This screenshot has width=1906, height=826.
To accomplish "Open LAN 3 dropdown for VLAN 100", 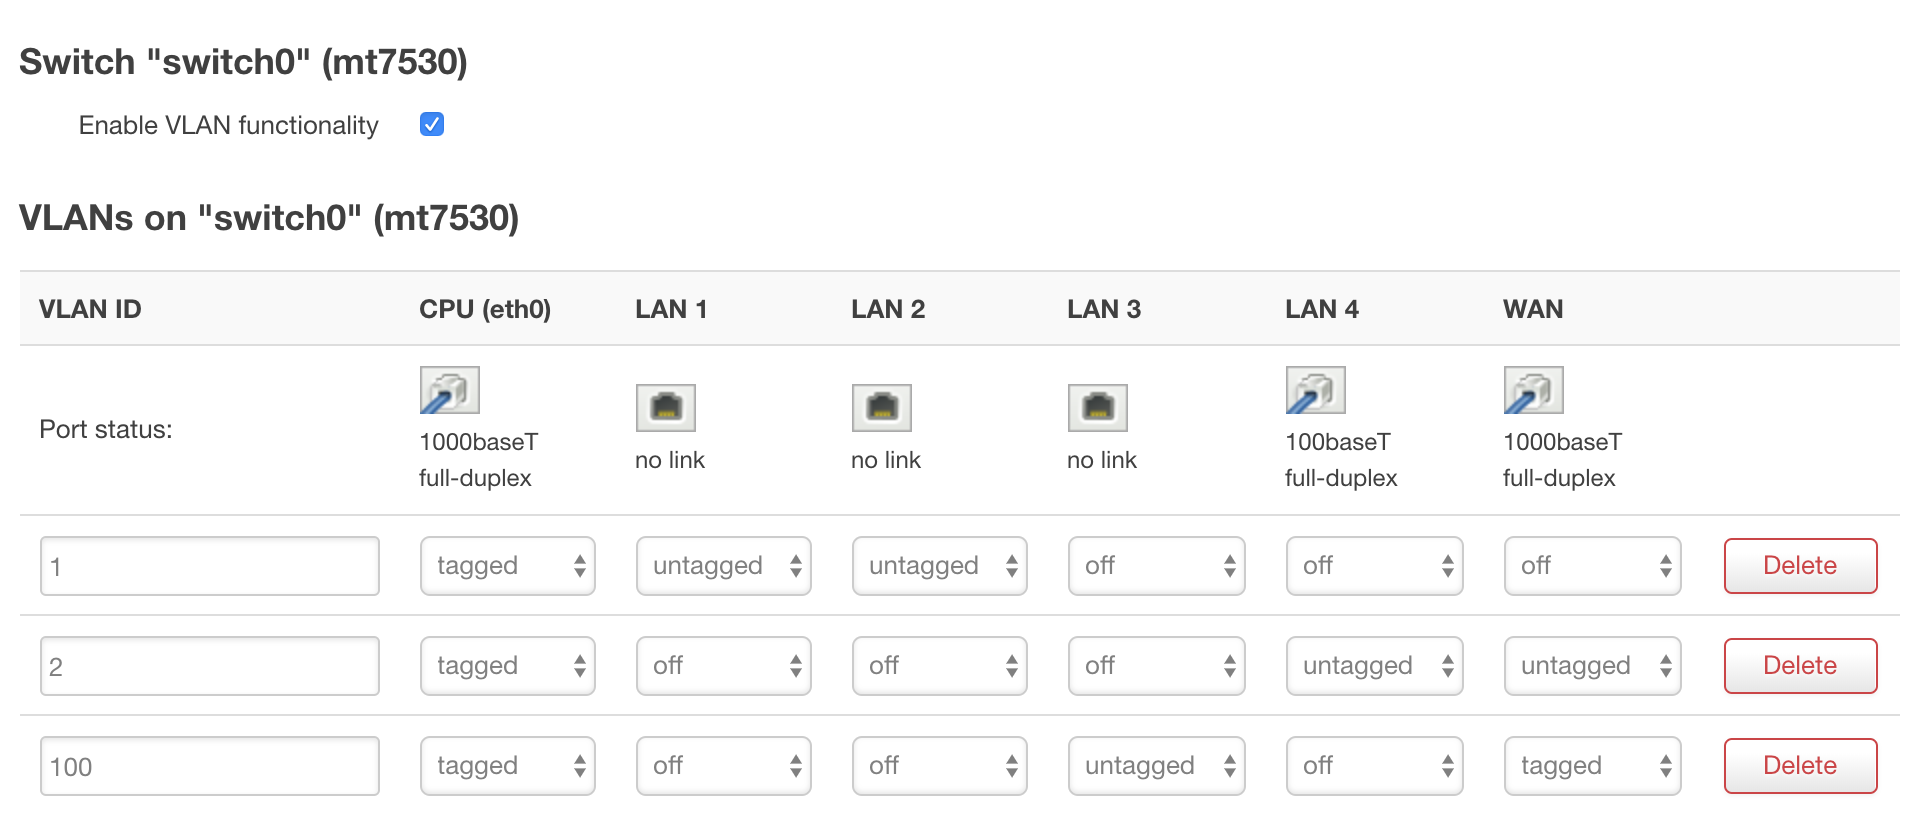I will click(x=1156, y=766).
